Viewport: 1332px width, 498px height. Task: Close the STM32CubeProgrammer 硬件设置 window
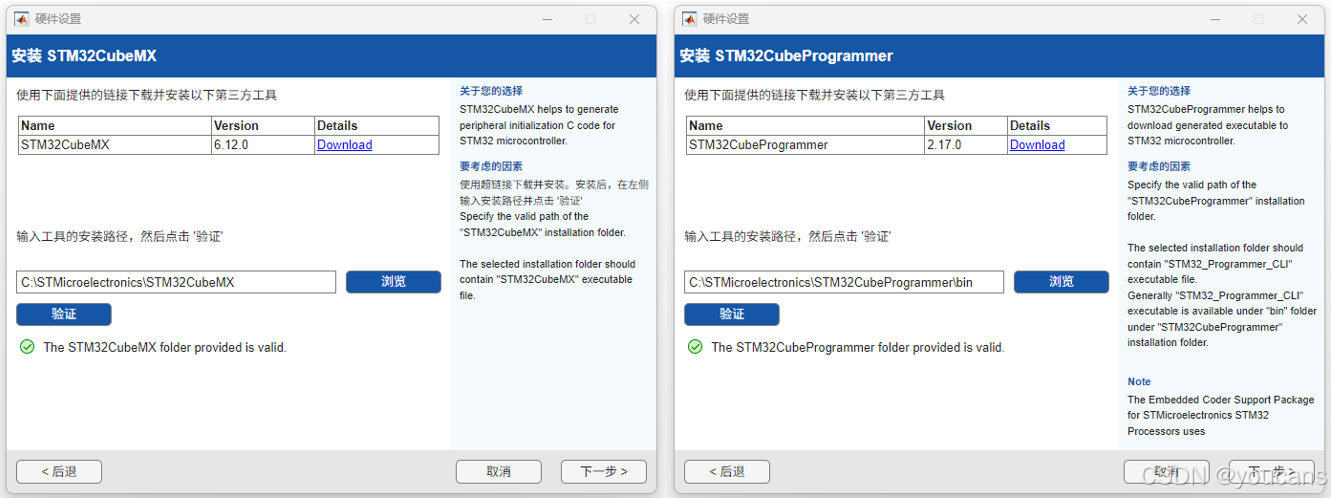click(1302, 19)
